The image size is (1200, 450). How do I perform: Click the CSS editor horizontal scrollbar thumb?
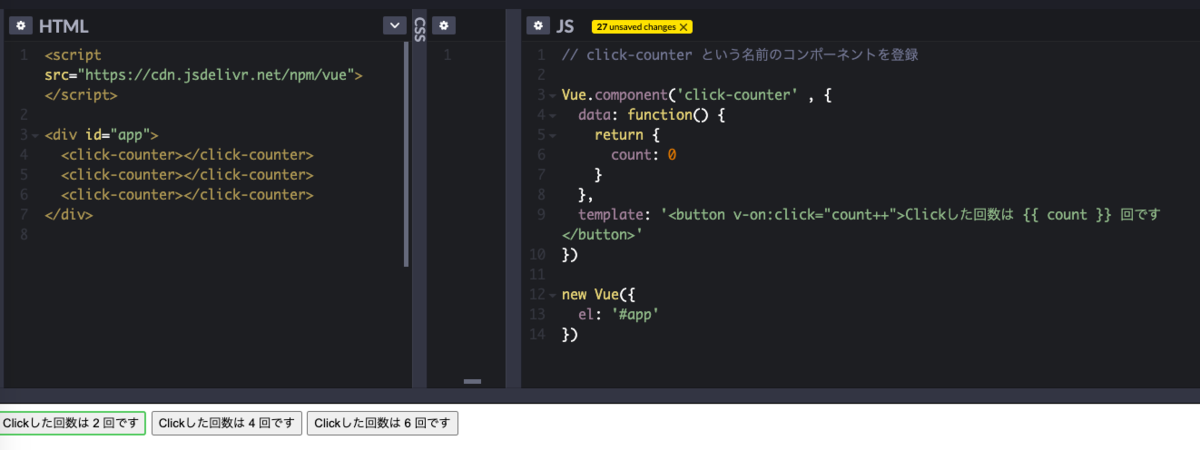pyautogui.click(x=472, y=381)
